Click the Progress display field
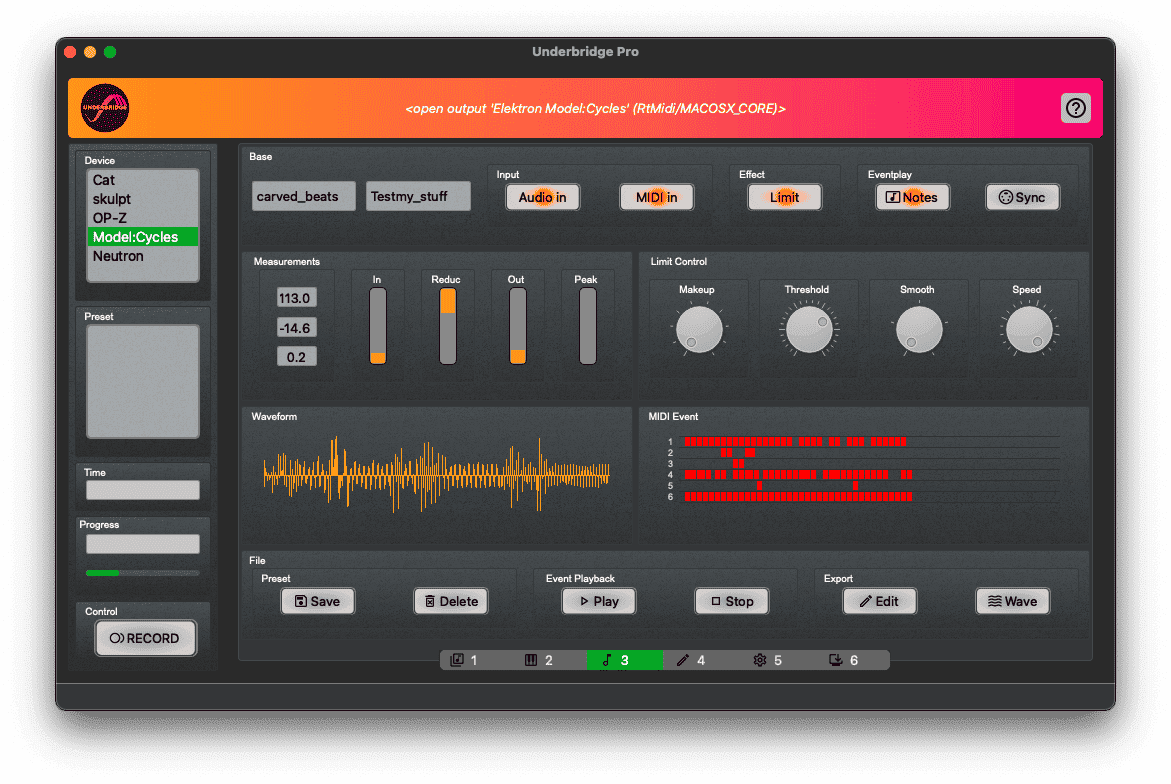Image resolution: width=1171 pixels, height=784 pixels. [143, 544]
